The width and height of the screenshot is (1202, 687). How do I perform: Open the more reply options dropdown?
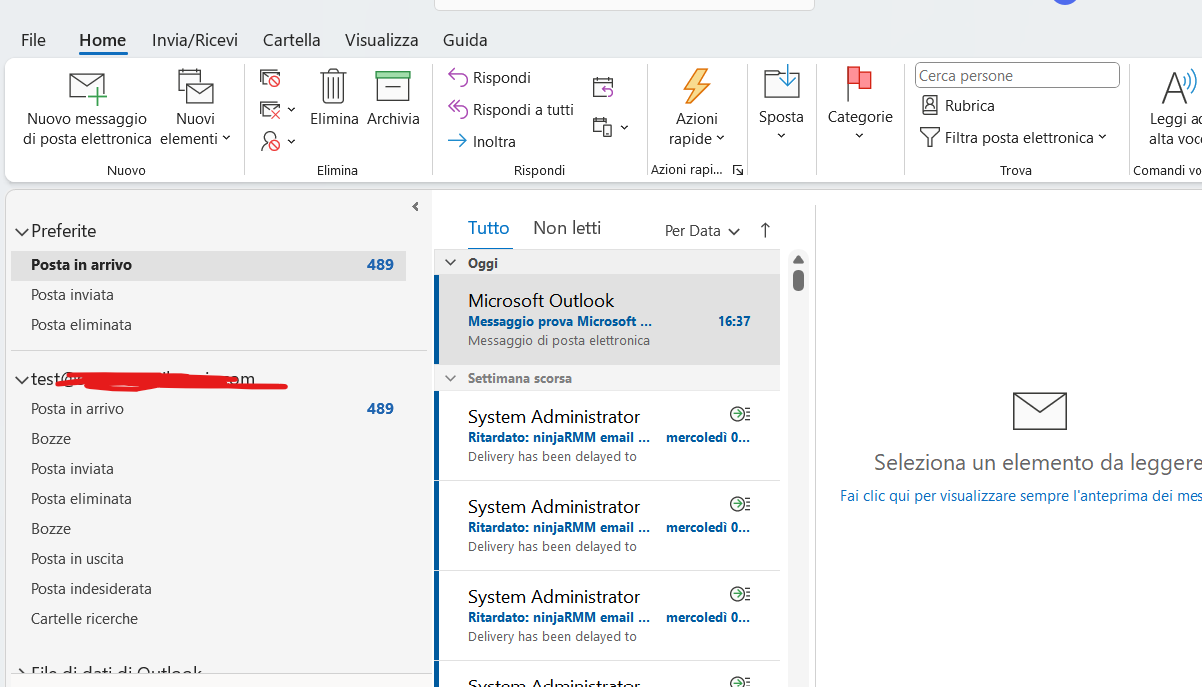click(x=610, y=127)
